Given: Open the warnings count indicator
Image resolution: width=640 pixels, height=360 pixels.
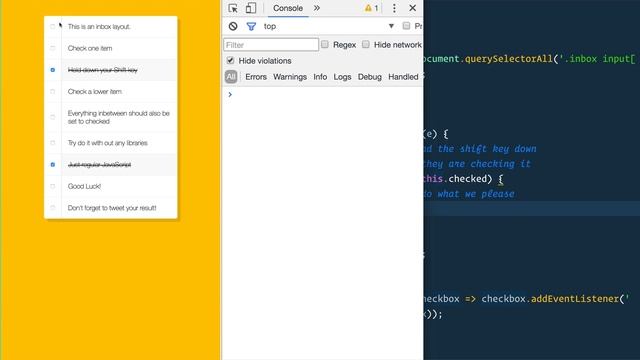Looking at the screenshot, I should 371,8.
